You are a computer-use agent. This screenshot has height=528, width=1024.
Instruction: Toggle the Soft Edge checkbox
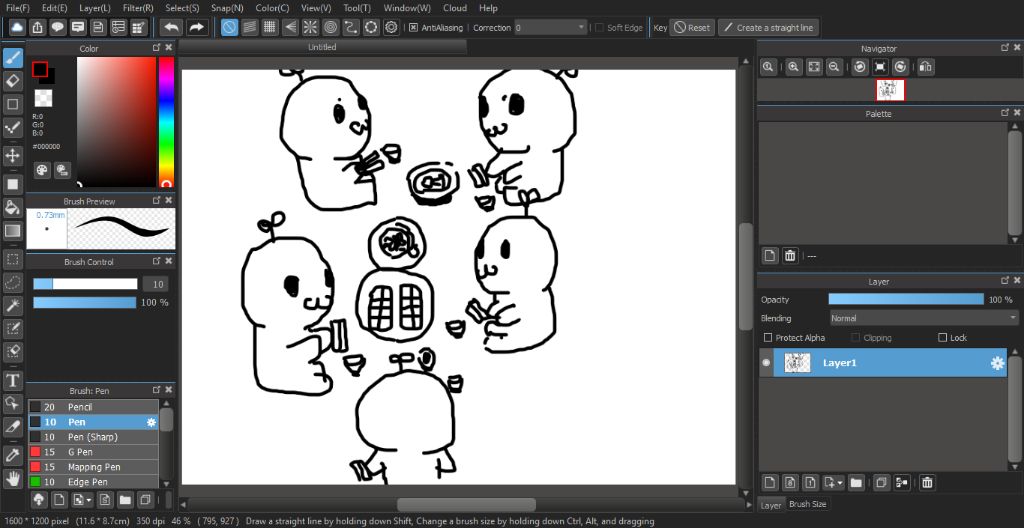coord(600,27)
